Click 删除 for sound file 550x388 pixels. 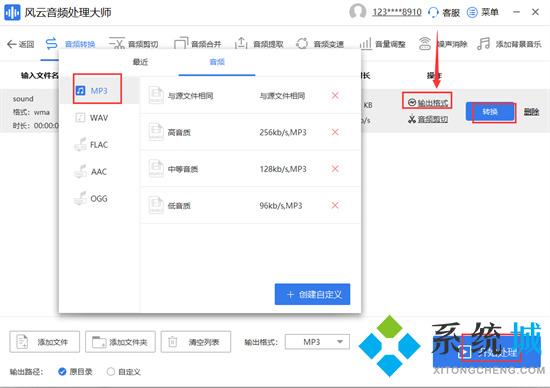point(531,112)
